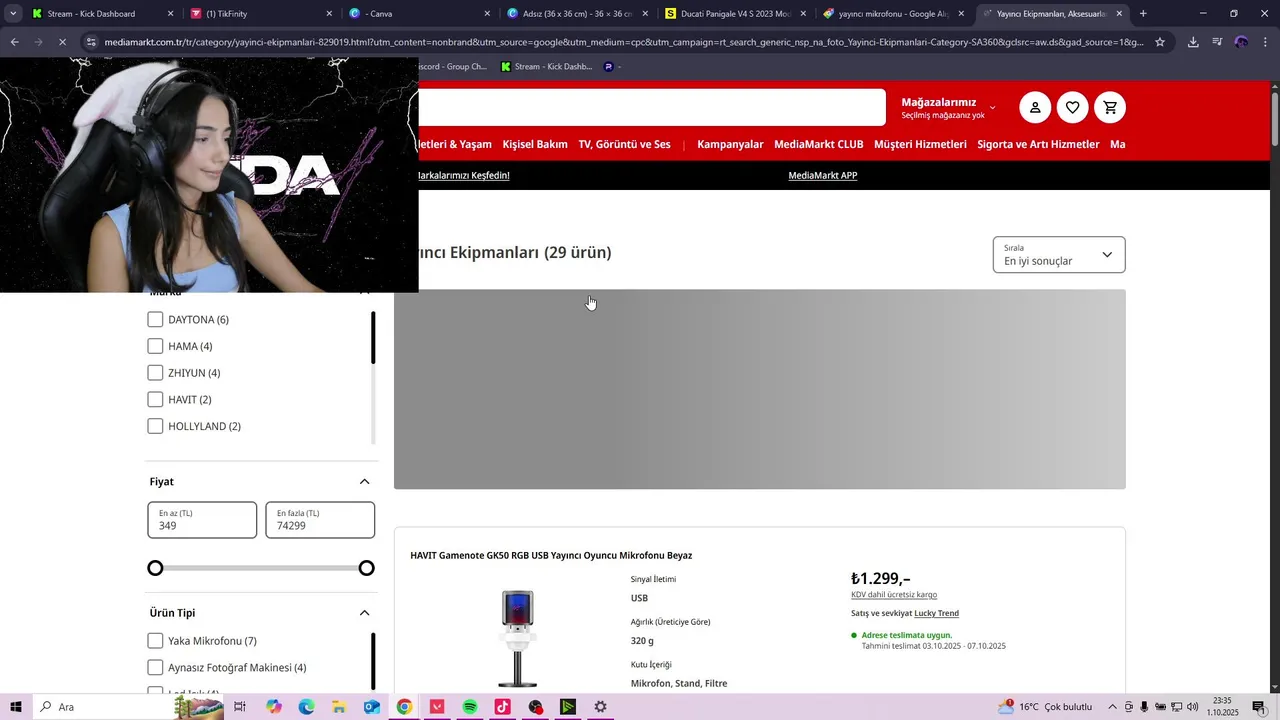Click the browser back arrow
The image size is (1280, 720).
click(14, 42)
